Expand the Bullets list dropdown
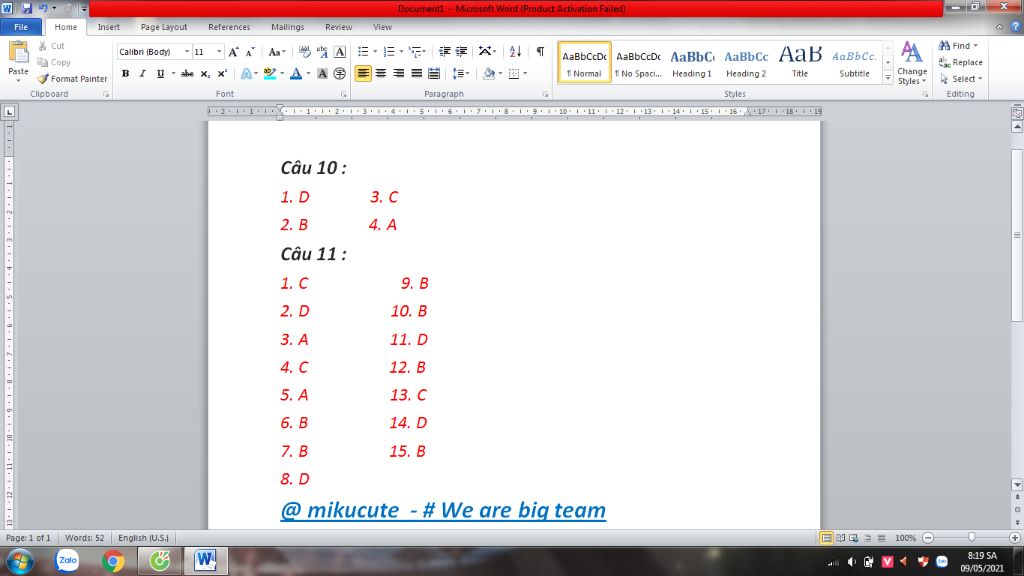This screenshot has width=1024, height=576. [x=375, y=52]
